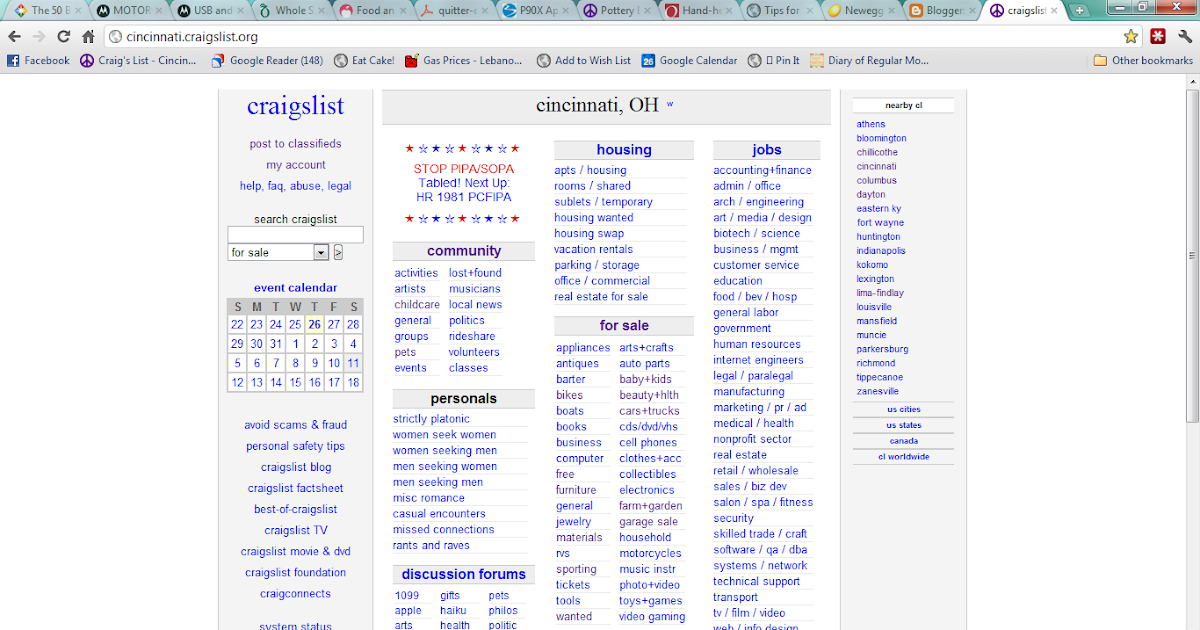Screen dimensions: 1200x630
Task: Switch to the Newegg tab
Action: click(x=862, y=10)
